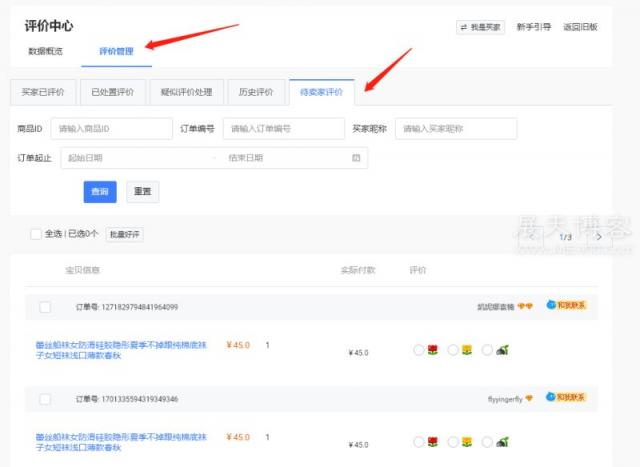This screenshot has height=467, width=640.
Task: Tick checkbox for order 1701335594319349346
Action: point(45,399)
